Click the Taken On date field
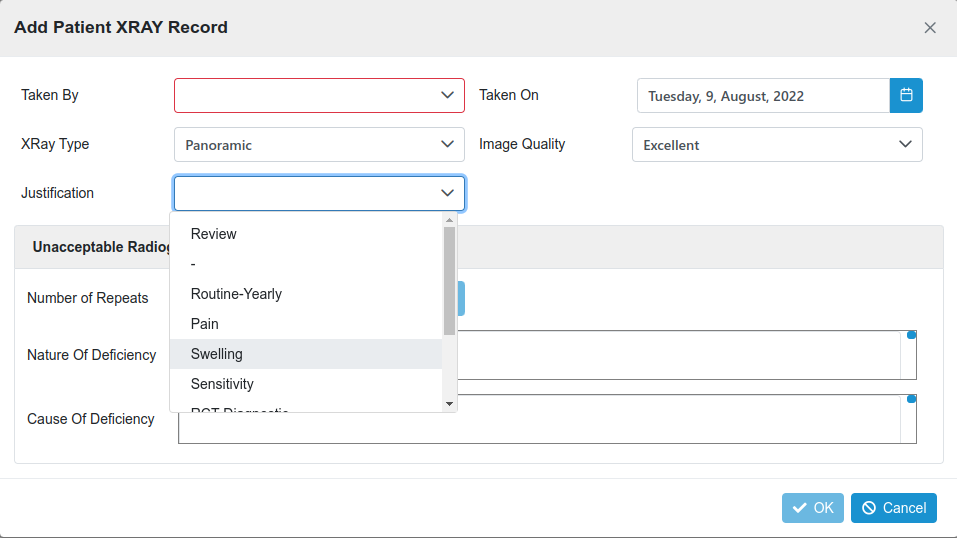Image resolution: width=957 pixels, height=538 pixels. point(763,96)
